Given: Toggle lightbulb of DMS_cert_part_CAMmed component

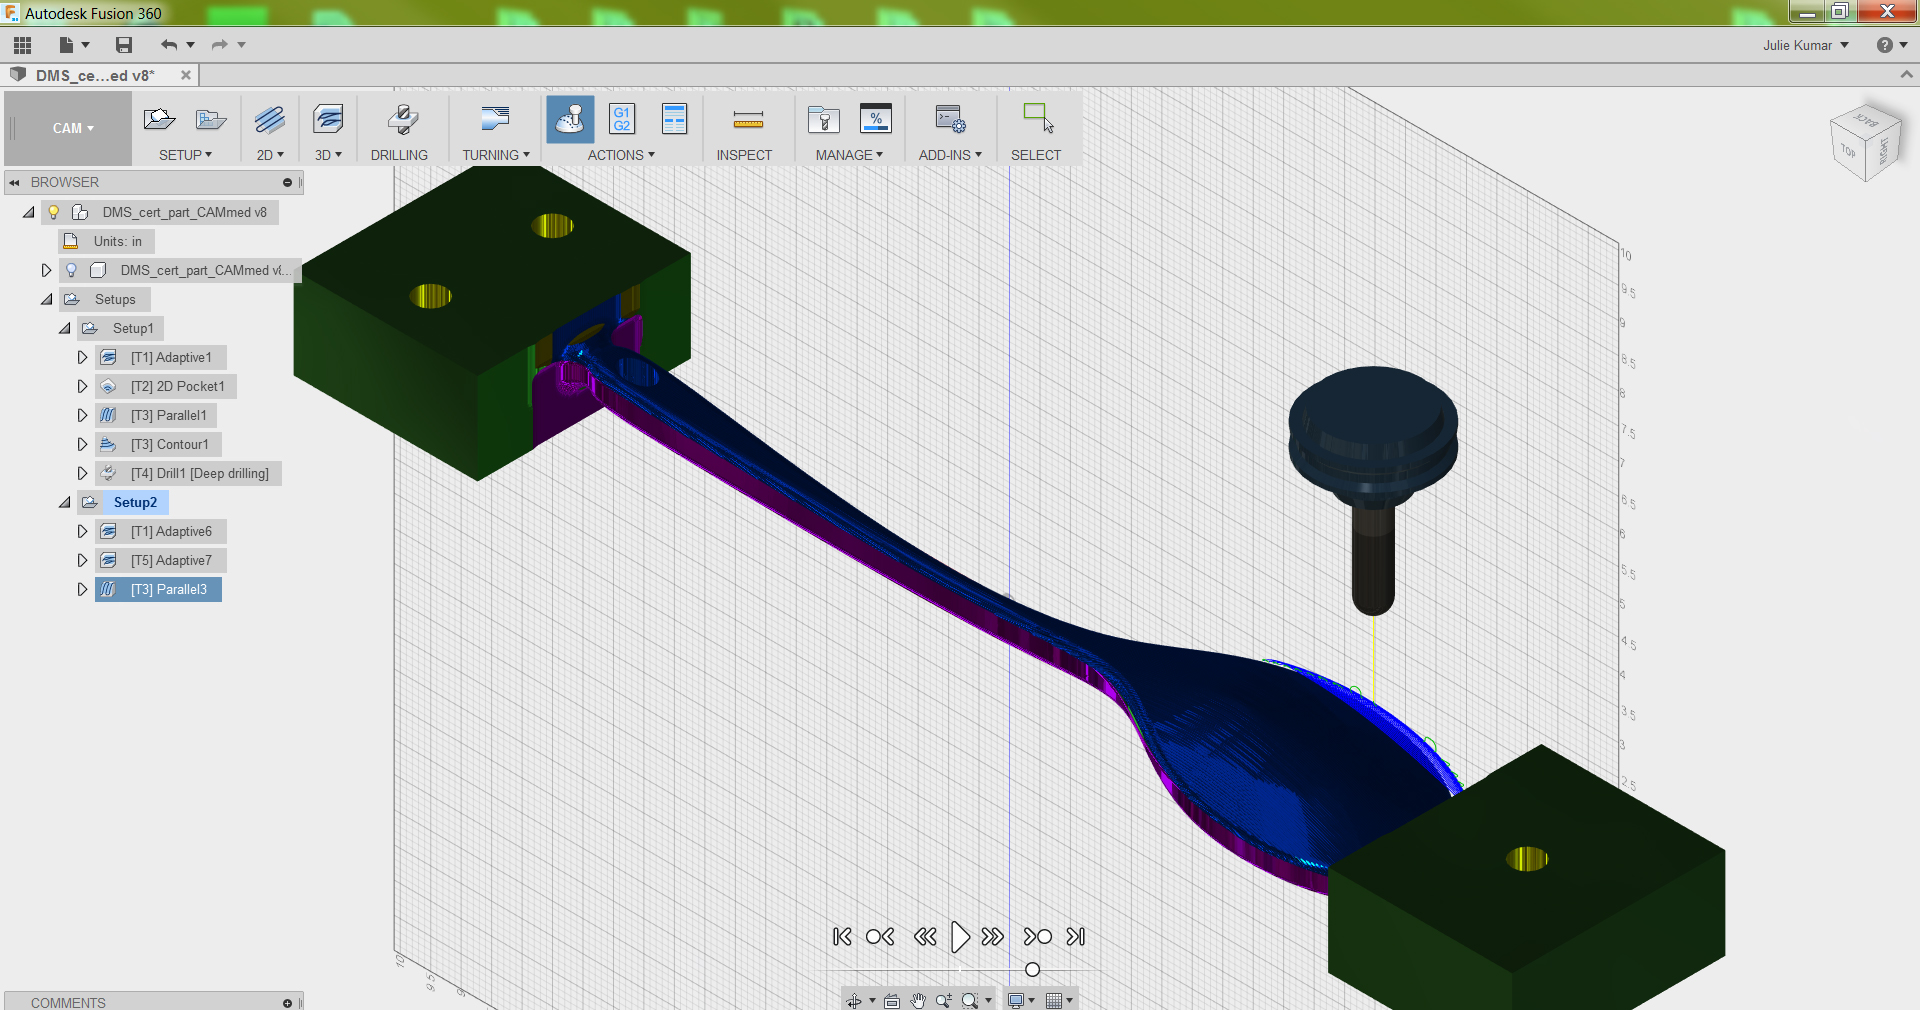Looking at the screenshot, I should [72, 270].
